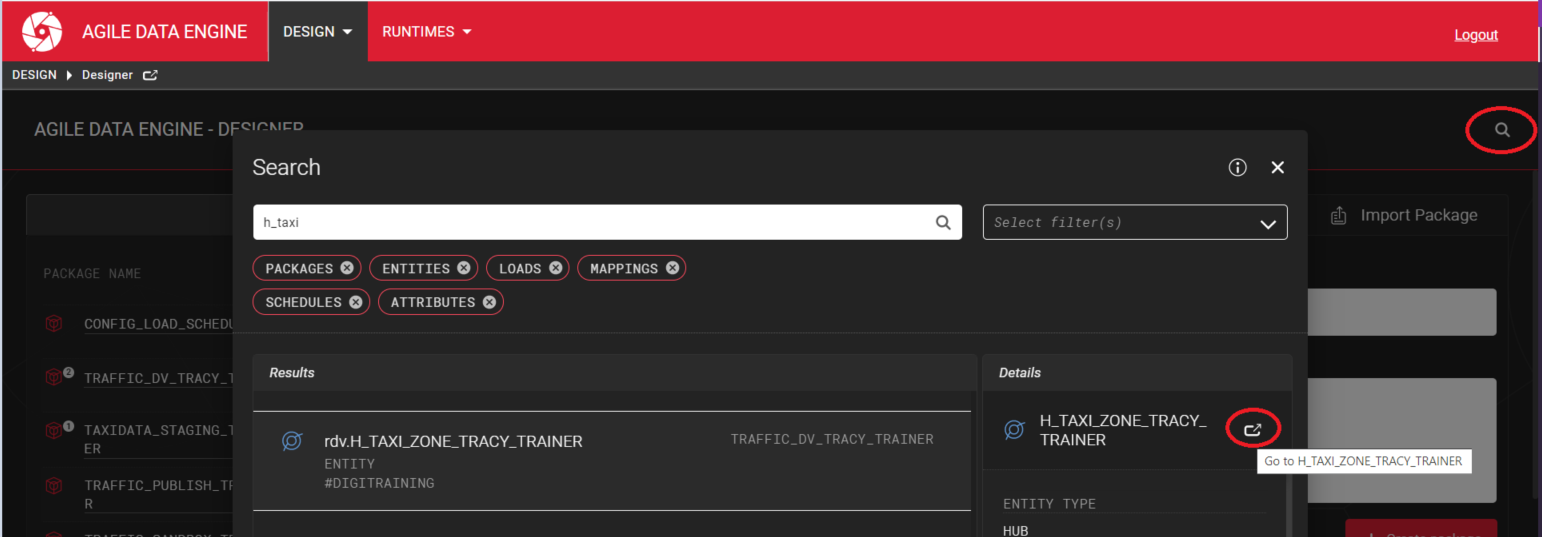Viewport: 1542px width, 537px height.
Task: Open the RUNTIMES dropdown menu
Action: click(x=426, y=32)
